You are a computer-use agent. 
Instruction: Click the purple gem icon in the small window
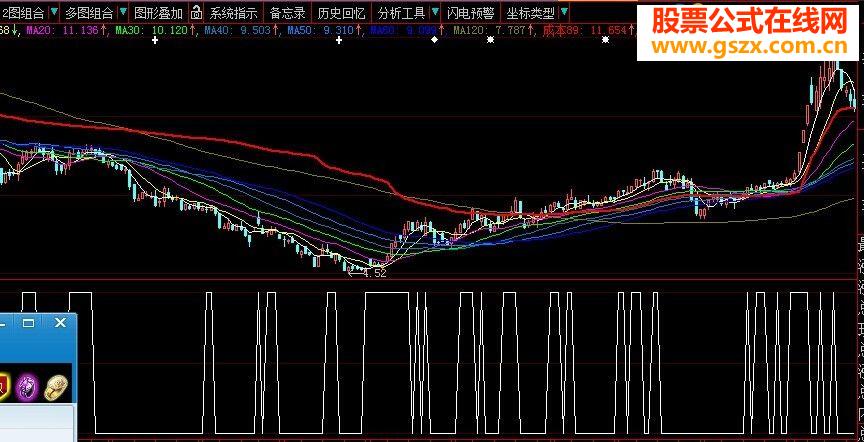27,385
